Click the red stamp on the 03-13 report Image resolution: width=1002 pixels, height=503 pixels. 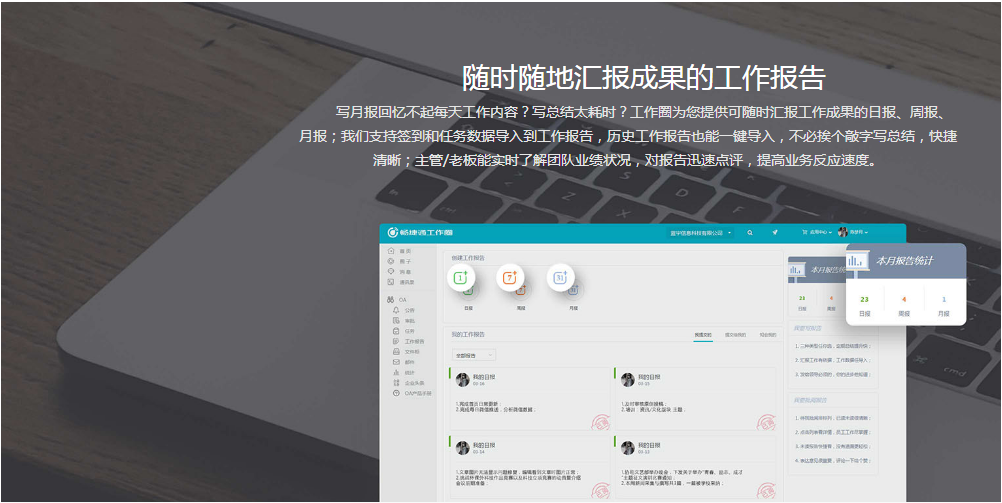tap(766, 490)
